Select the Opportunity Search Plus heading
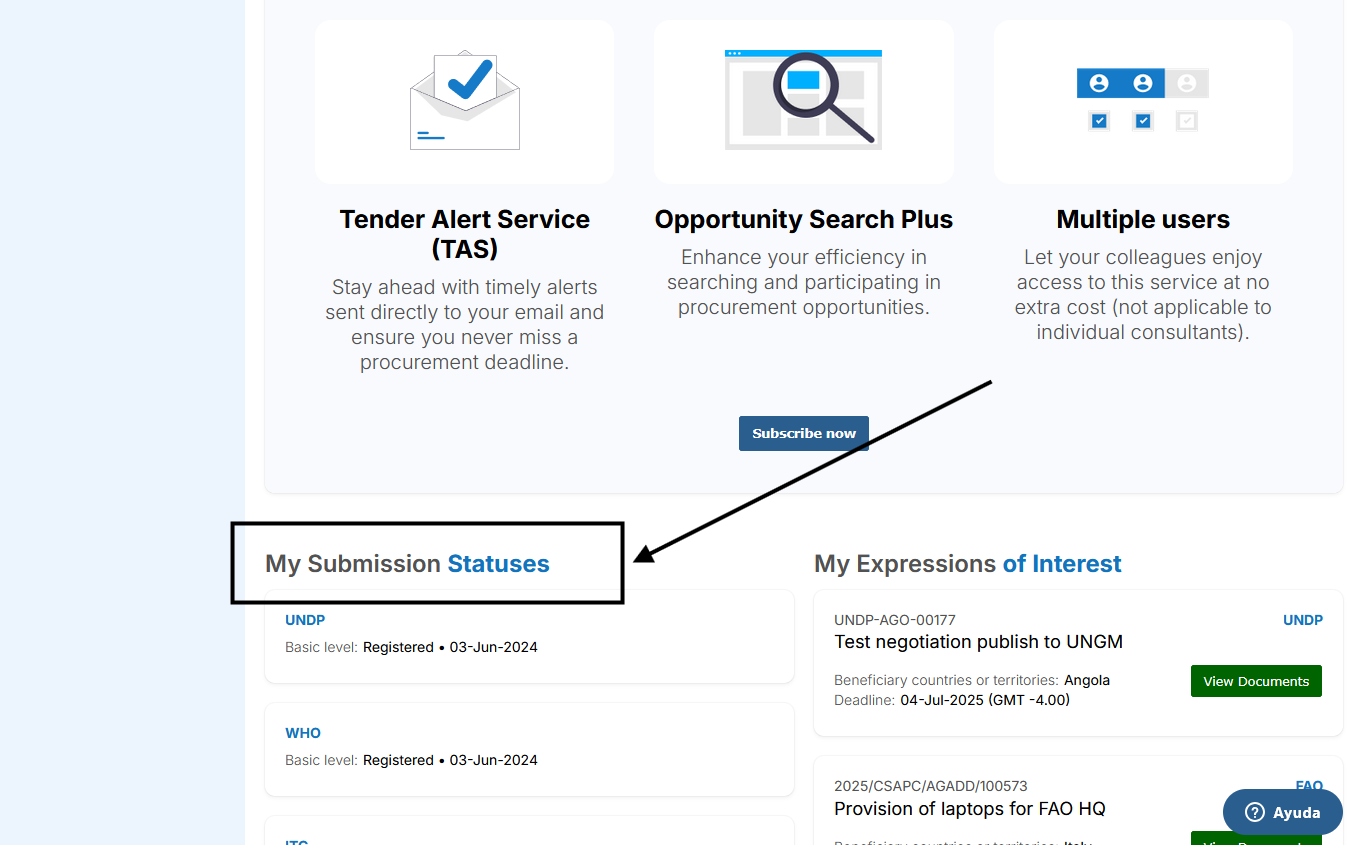The image size is (1355, 845). 803,219
